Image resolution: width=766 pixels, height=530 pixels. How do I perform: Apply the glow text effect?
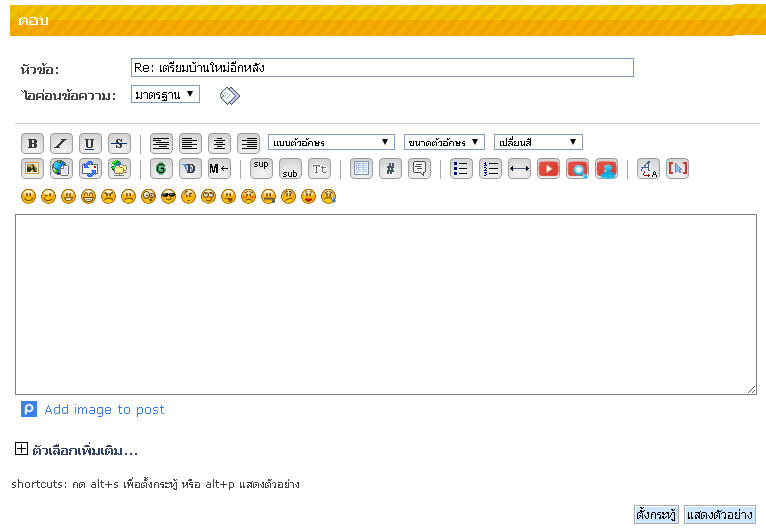[x=161, y=169]
